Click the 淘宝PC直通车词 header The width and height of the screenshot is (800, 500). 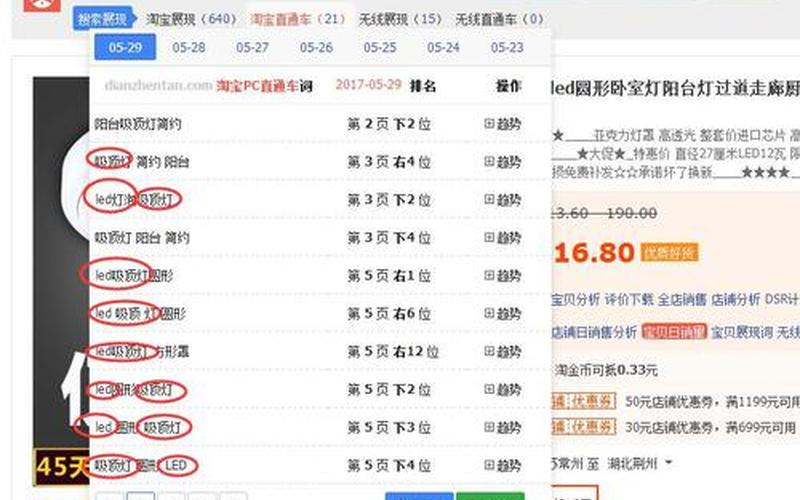264,86
